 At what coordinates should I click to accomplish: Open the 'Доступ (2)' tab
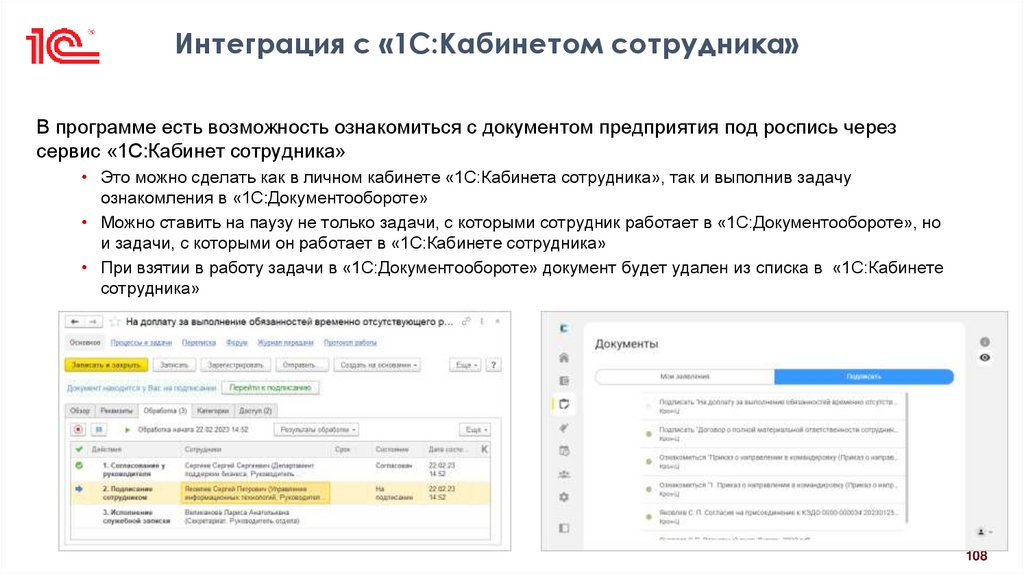point(256,411)
